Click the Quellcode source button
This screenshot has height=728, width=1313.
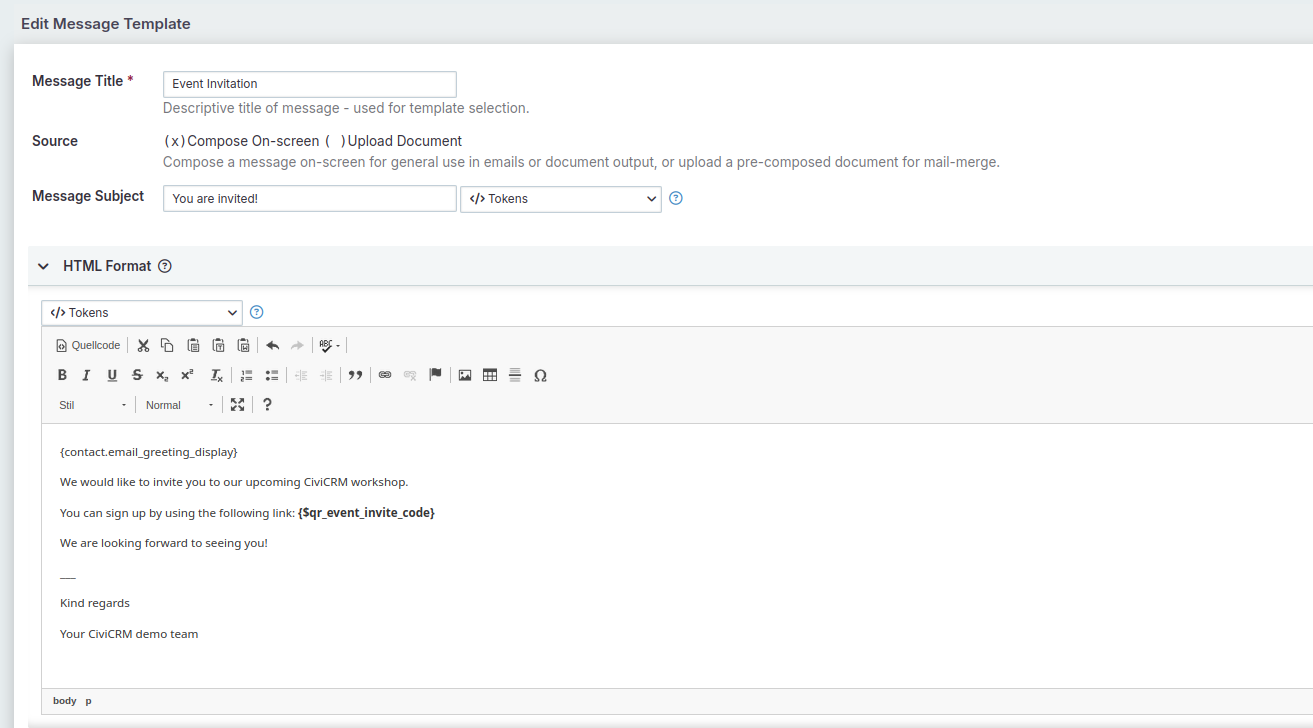tap(88, 346)
